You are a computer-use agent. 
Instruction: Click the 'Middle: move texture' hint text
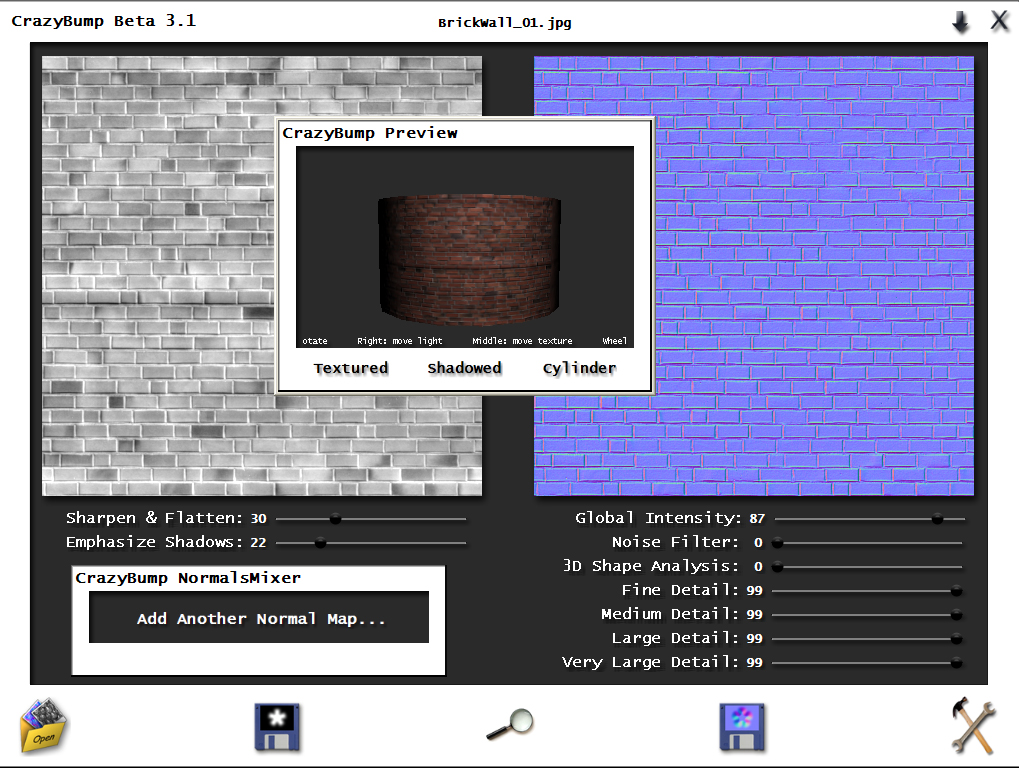[522, 340]
